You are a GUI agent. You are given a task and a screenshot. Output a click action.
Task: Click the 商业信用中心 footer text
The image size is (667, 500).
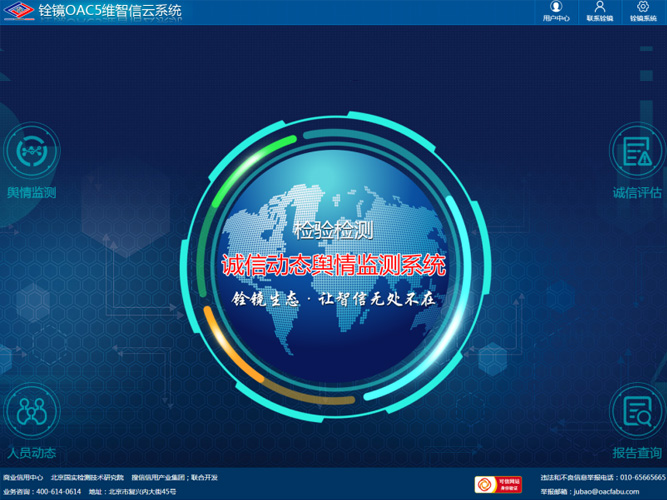click(x=23, y=477)
